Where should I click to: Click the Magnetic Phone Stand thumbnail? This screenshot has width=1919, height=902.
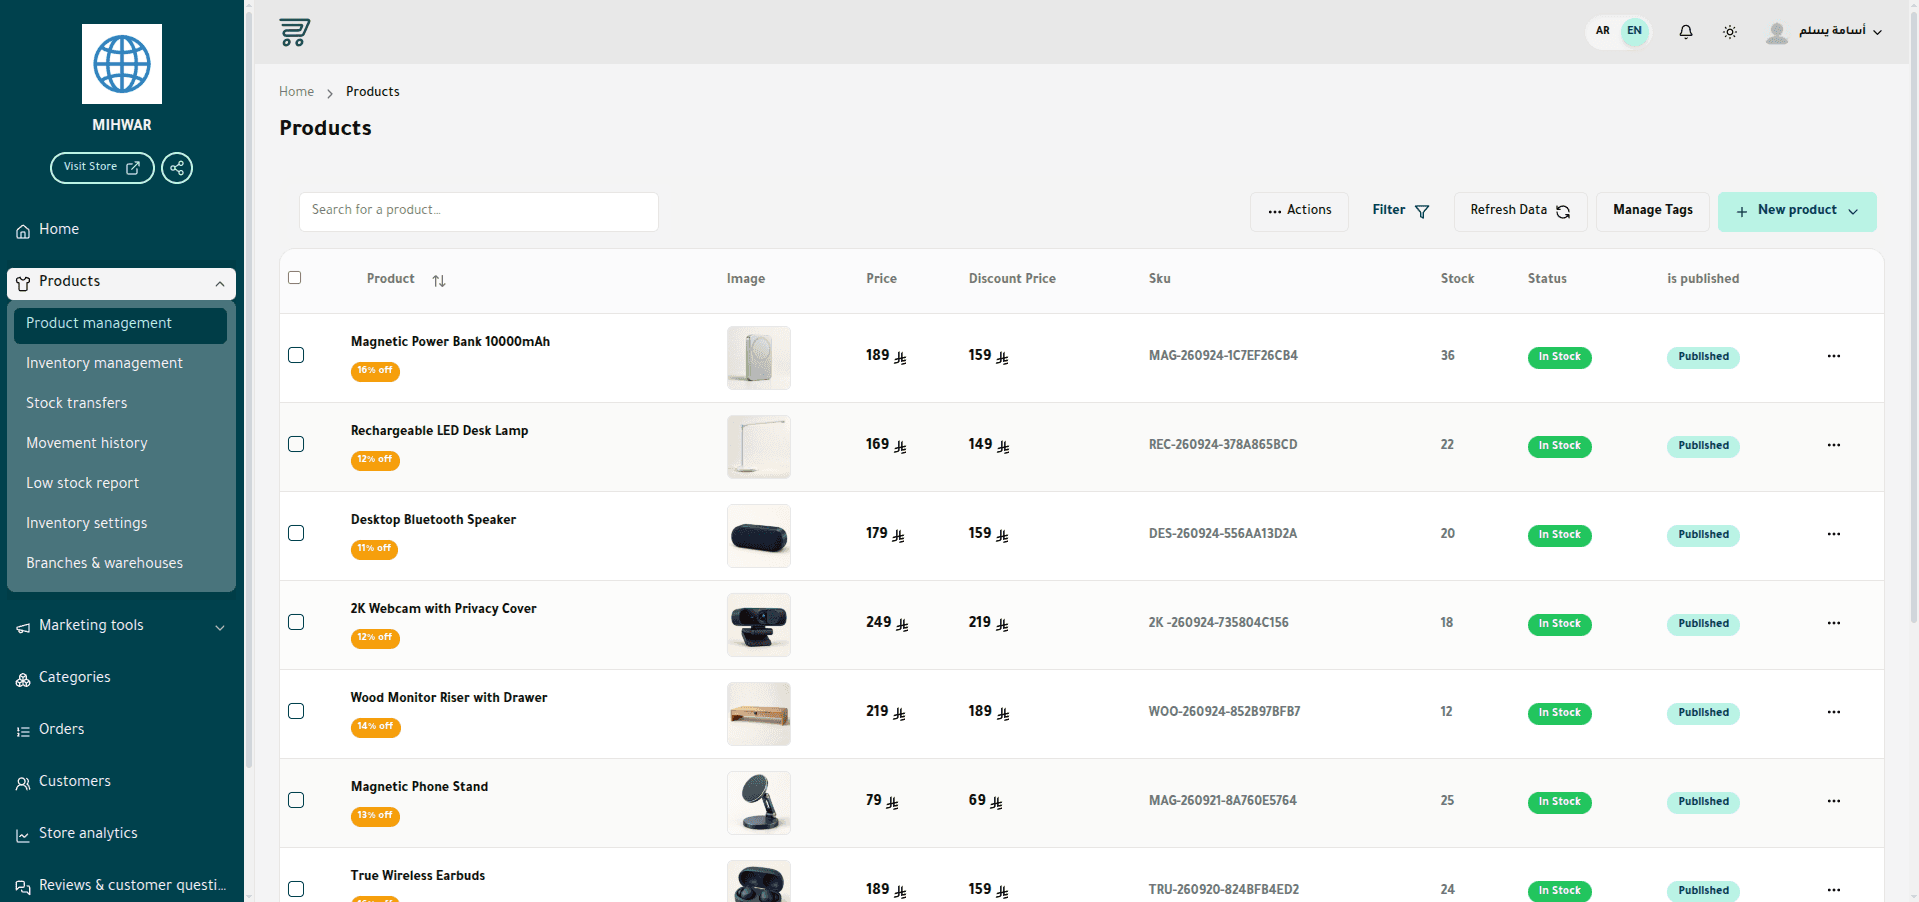759,803
